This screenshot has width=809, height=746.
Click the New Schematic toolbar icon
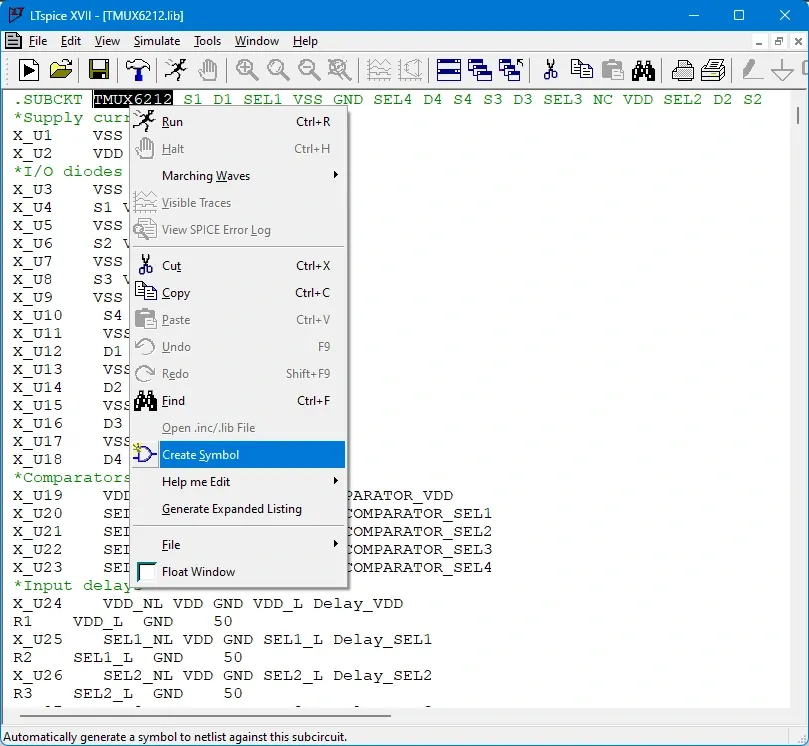coord(28,70)
